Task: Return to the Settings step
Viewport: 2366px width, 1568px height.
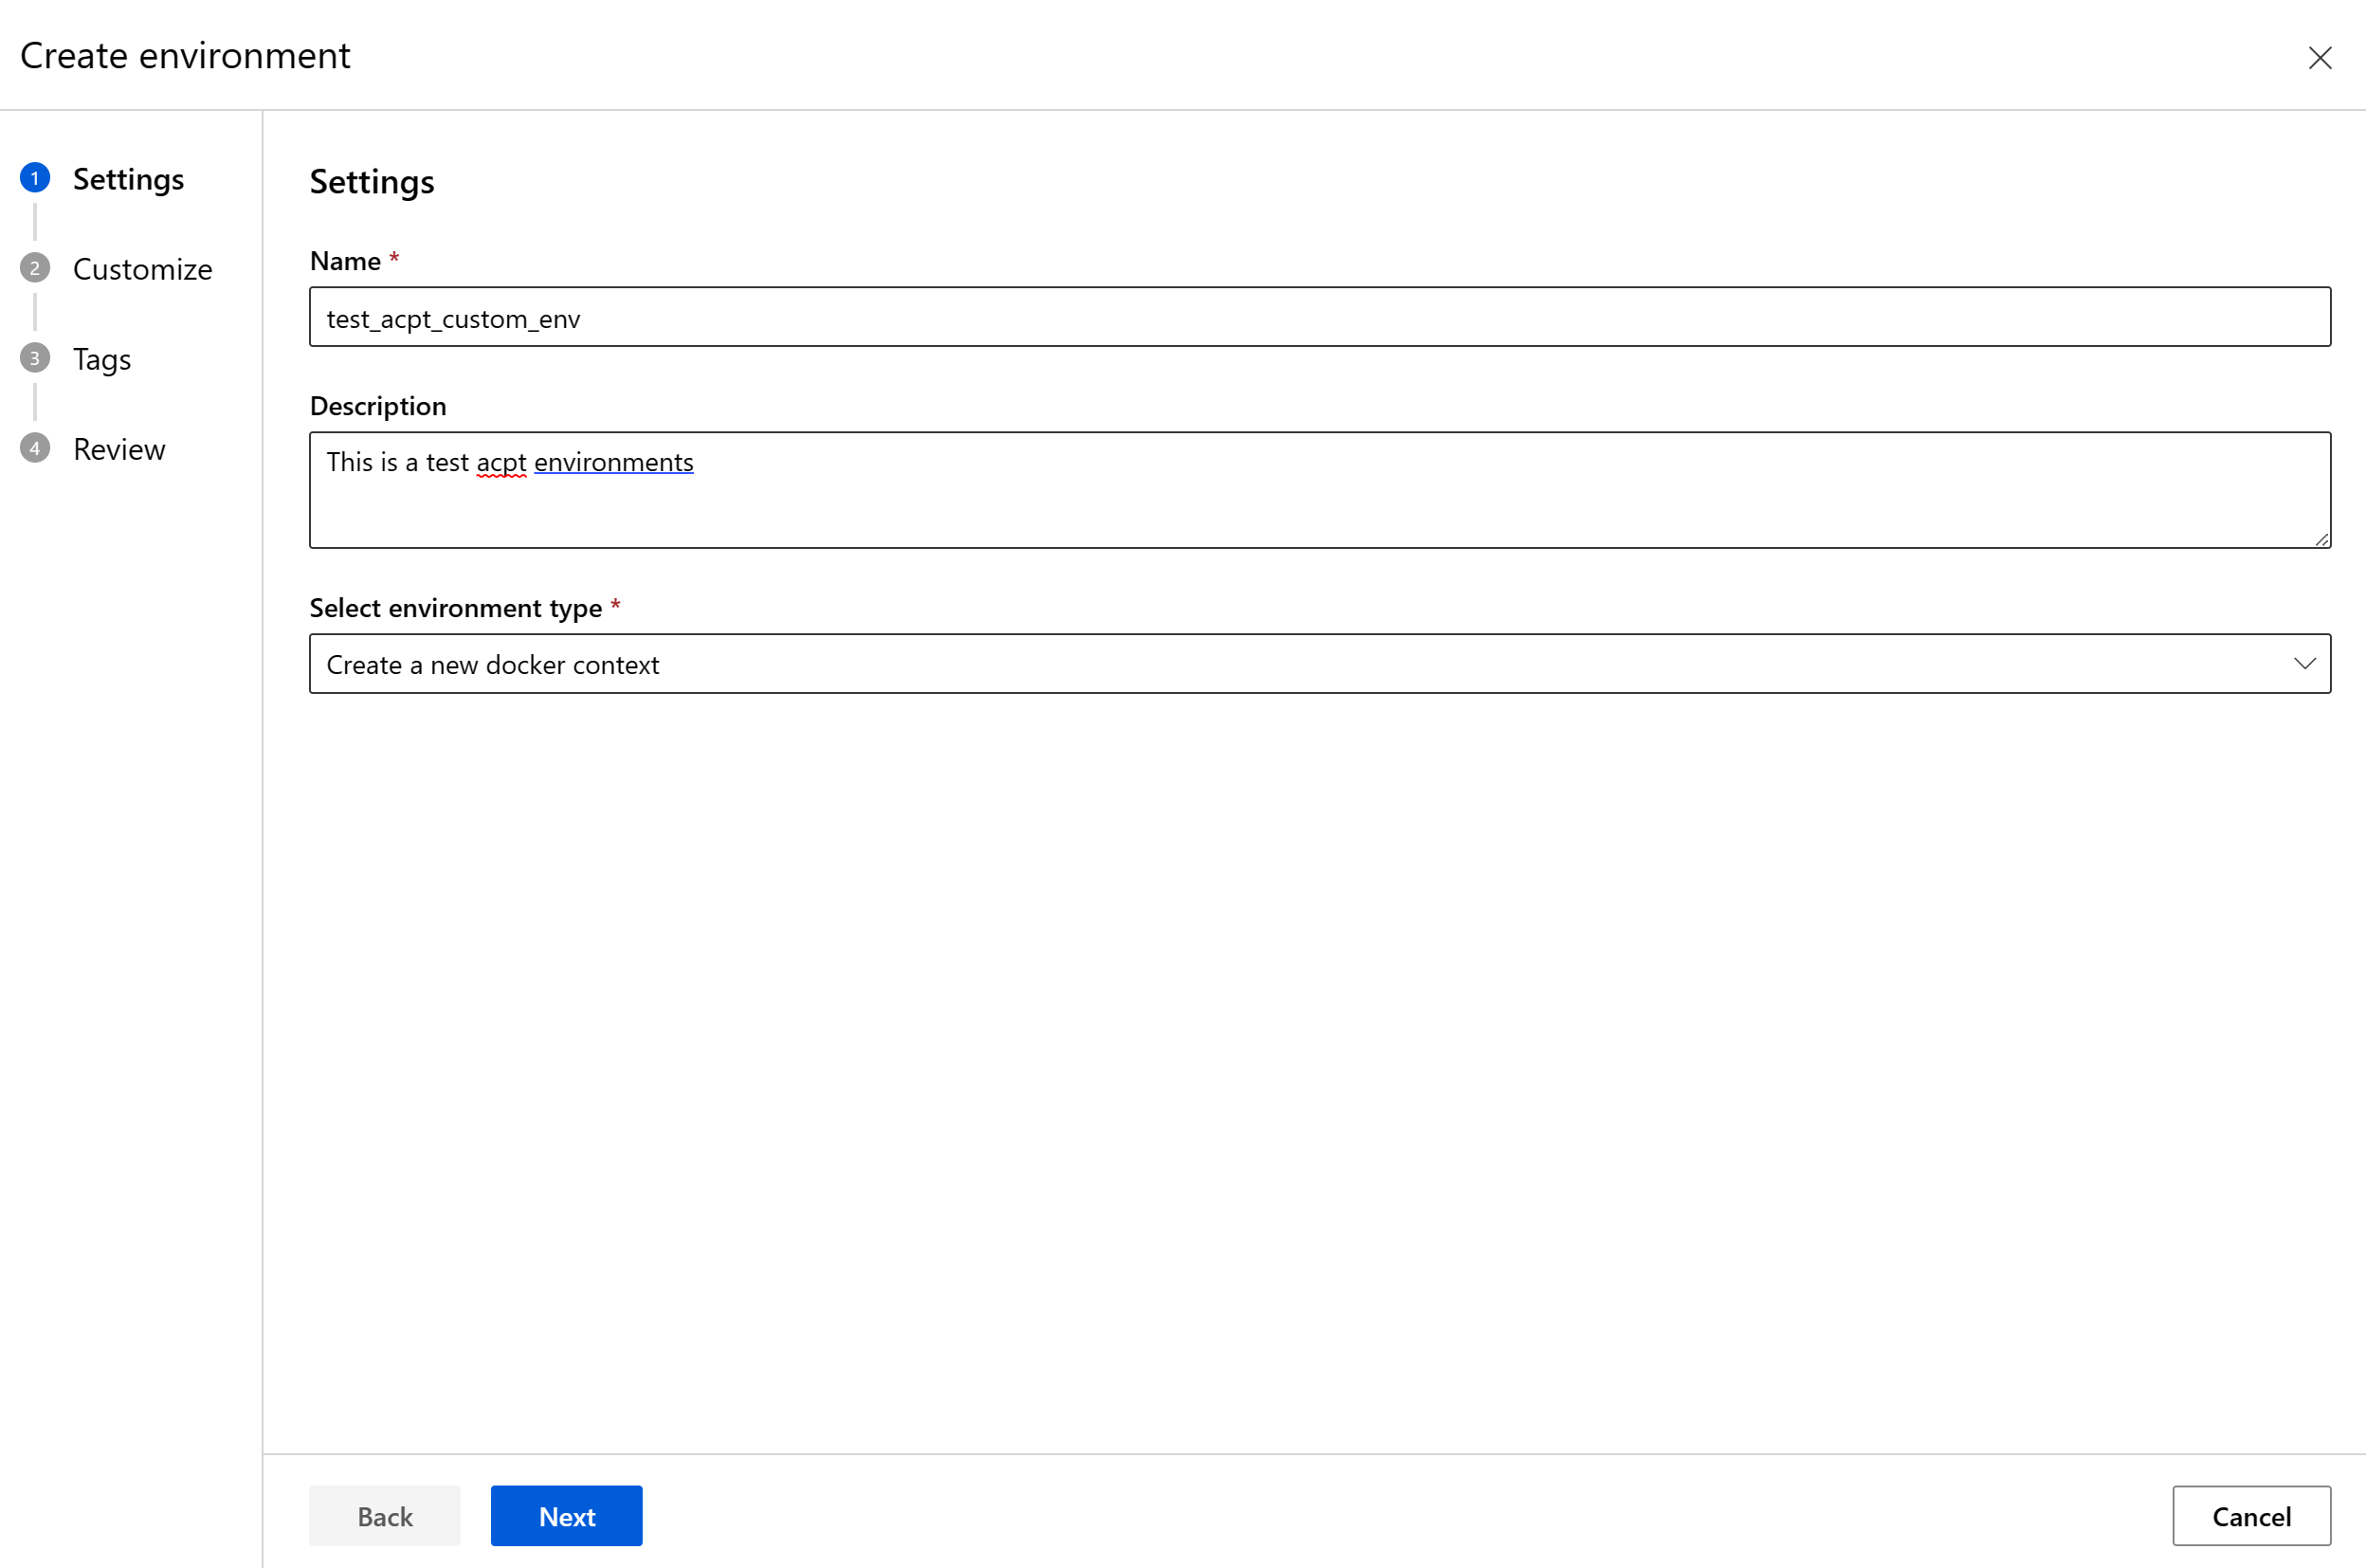Action: click(x=128, y=178)
